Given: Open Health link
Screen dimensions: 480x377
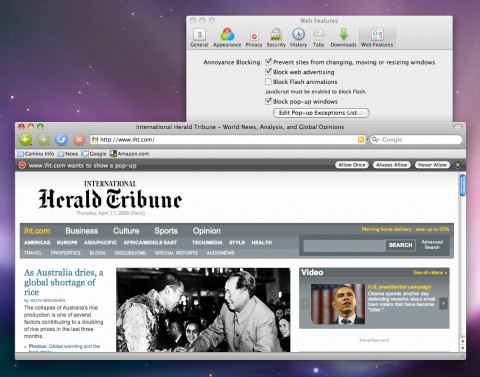Looking at the screenshot, I should point(262,243).
